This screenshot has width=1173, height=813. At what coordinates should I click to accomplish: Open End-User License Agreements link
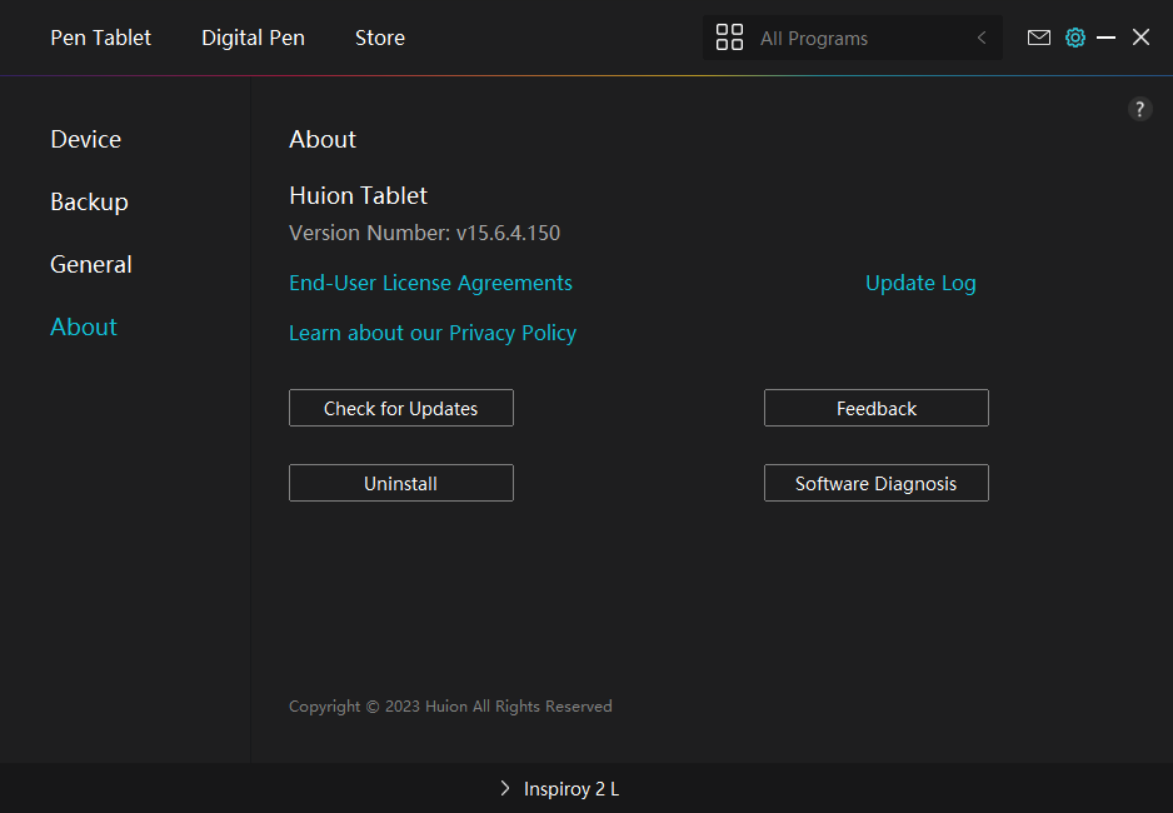point(430,283)
